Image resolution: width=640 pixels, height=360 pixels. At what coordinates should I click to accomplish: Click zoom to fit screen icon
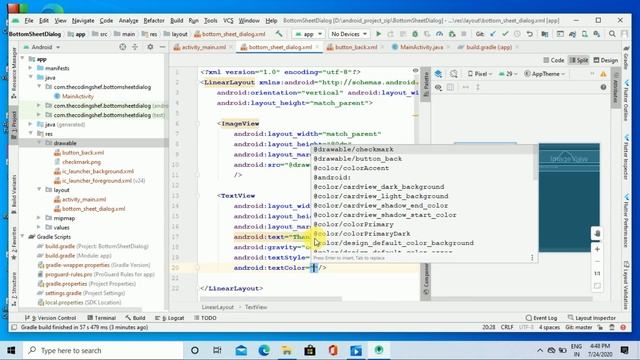click(597, 286)
